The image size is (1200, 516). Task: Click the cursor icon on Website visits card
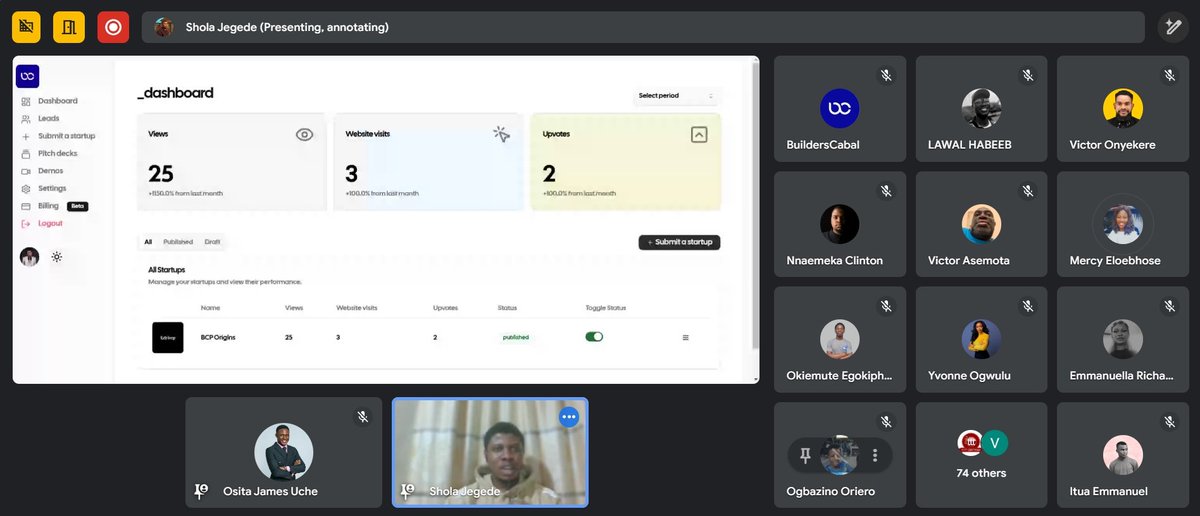tap(502, 134)
